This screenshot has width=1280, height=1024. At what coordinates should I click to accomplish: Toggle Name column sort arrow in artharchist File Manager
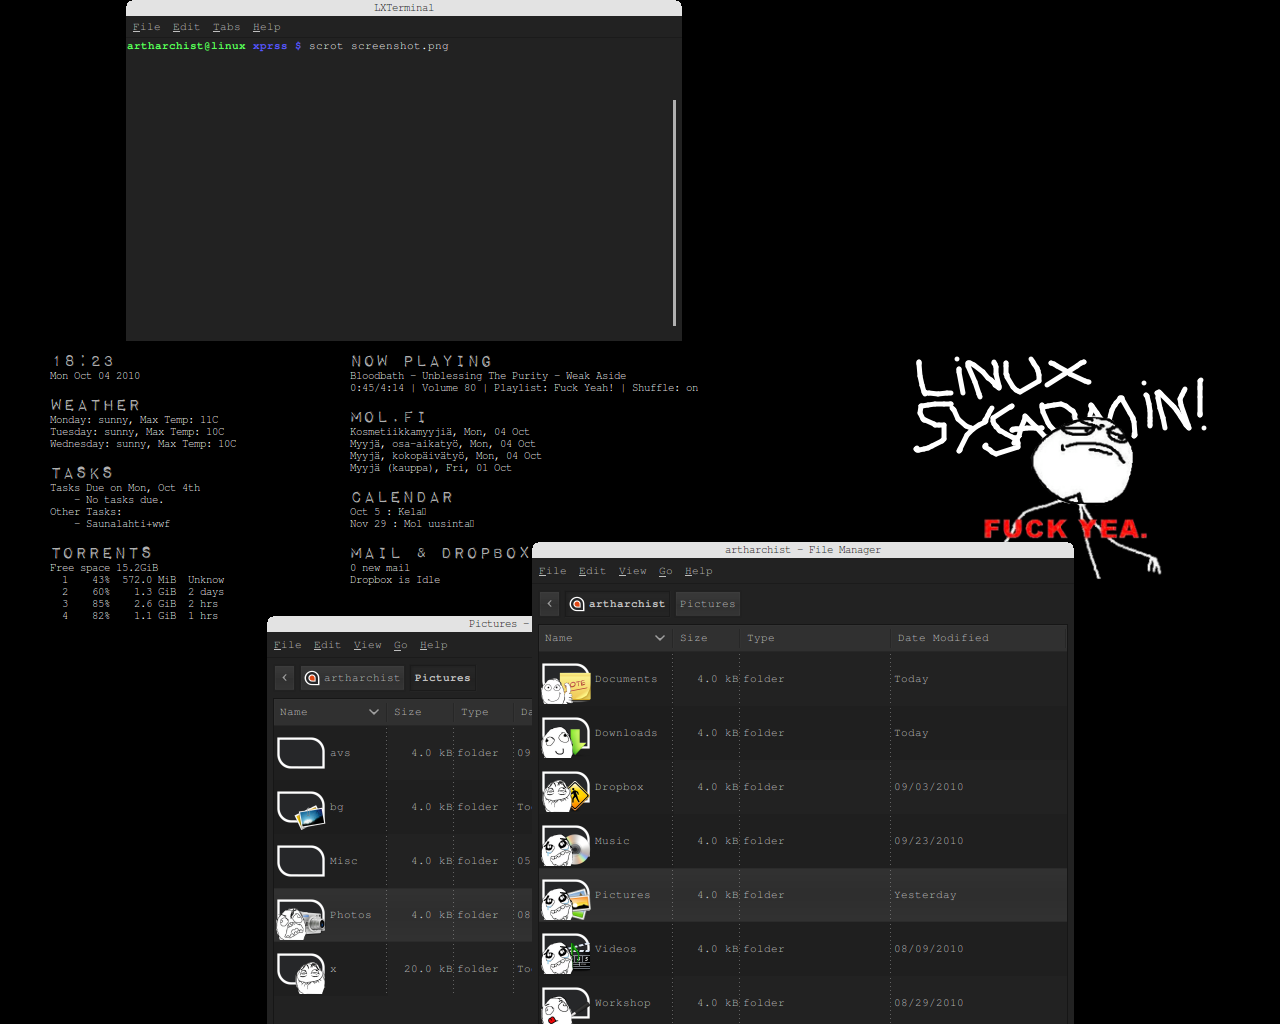pyautogui.click(x=659, y=638)
